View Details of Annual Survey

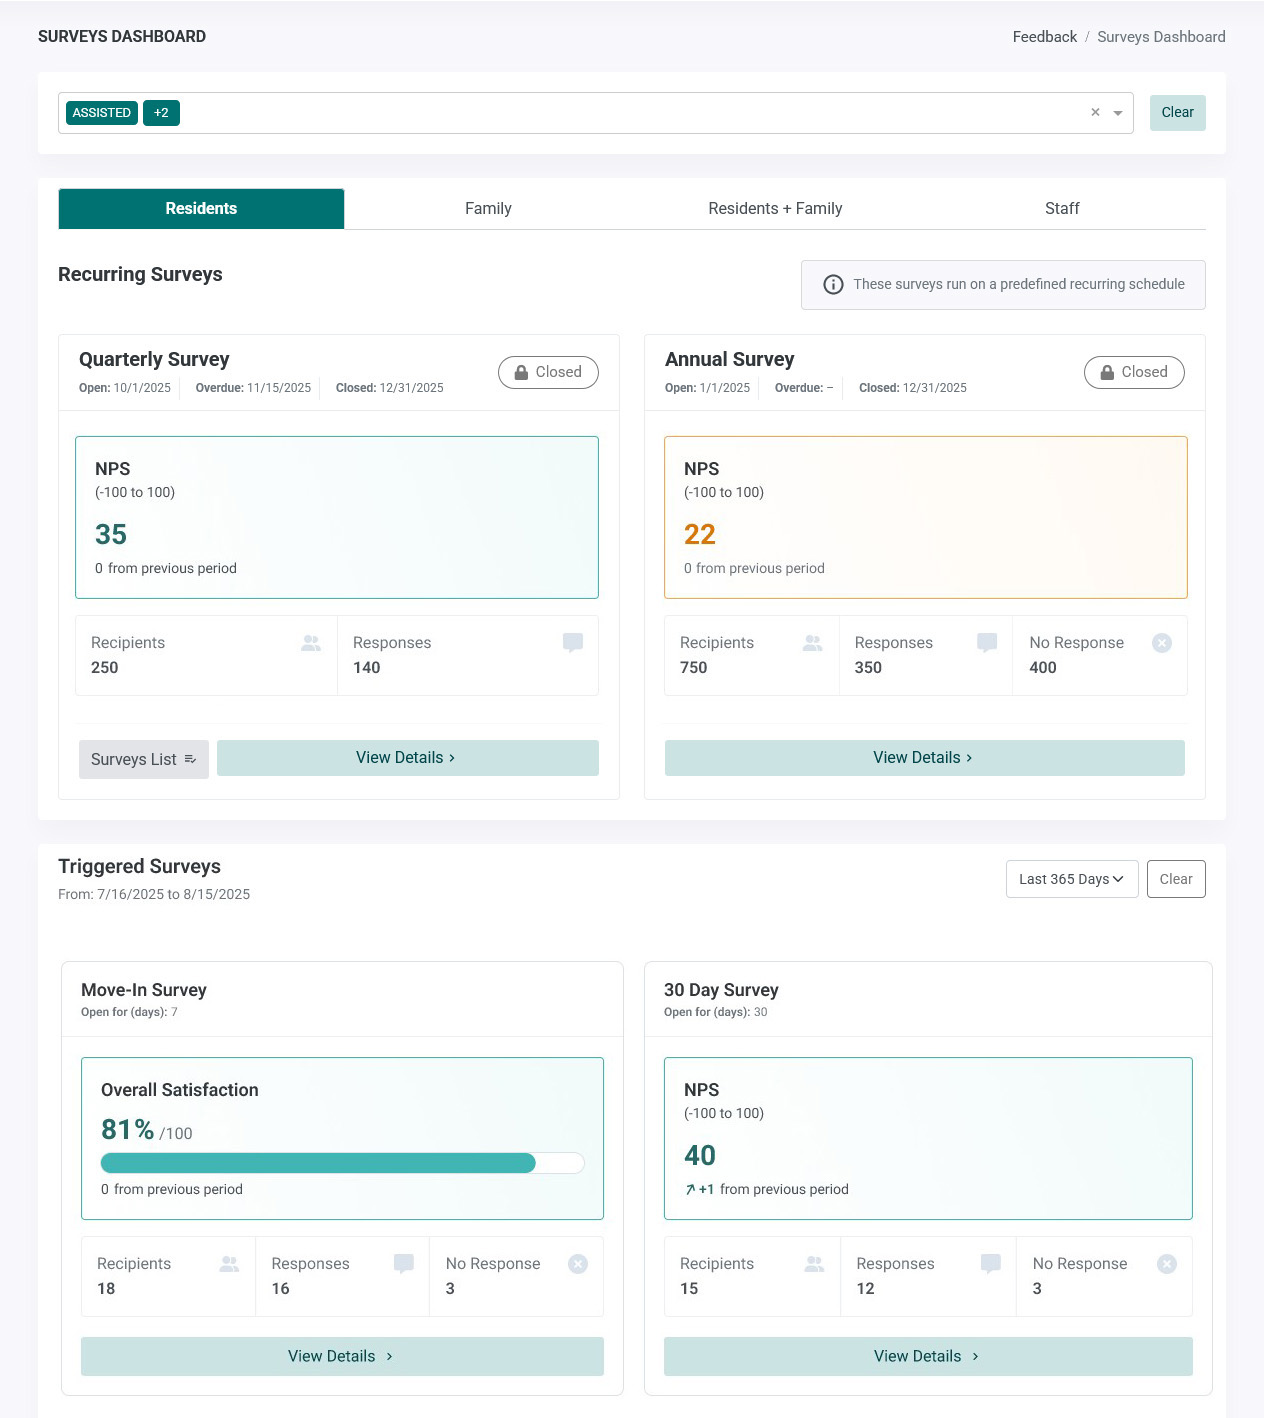click(x=925, y=758)
